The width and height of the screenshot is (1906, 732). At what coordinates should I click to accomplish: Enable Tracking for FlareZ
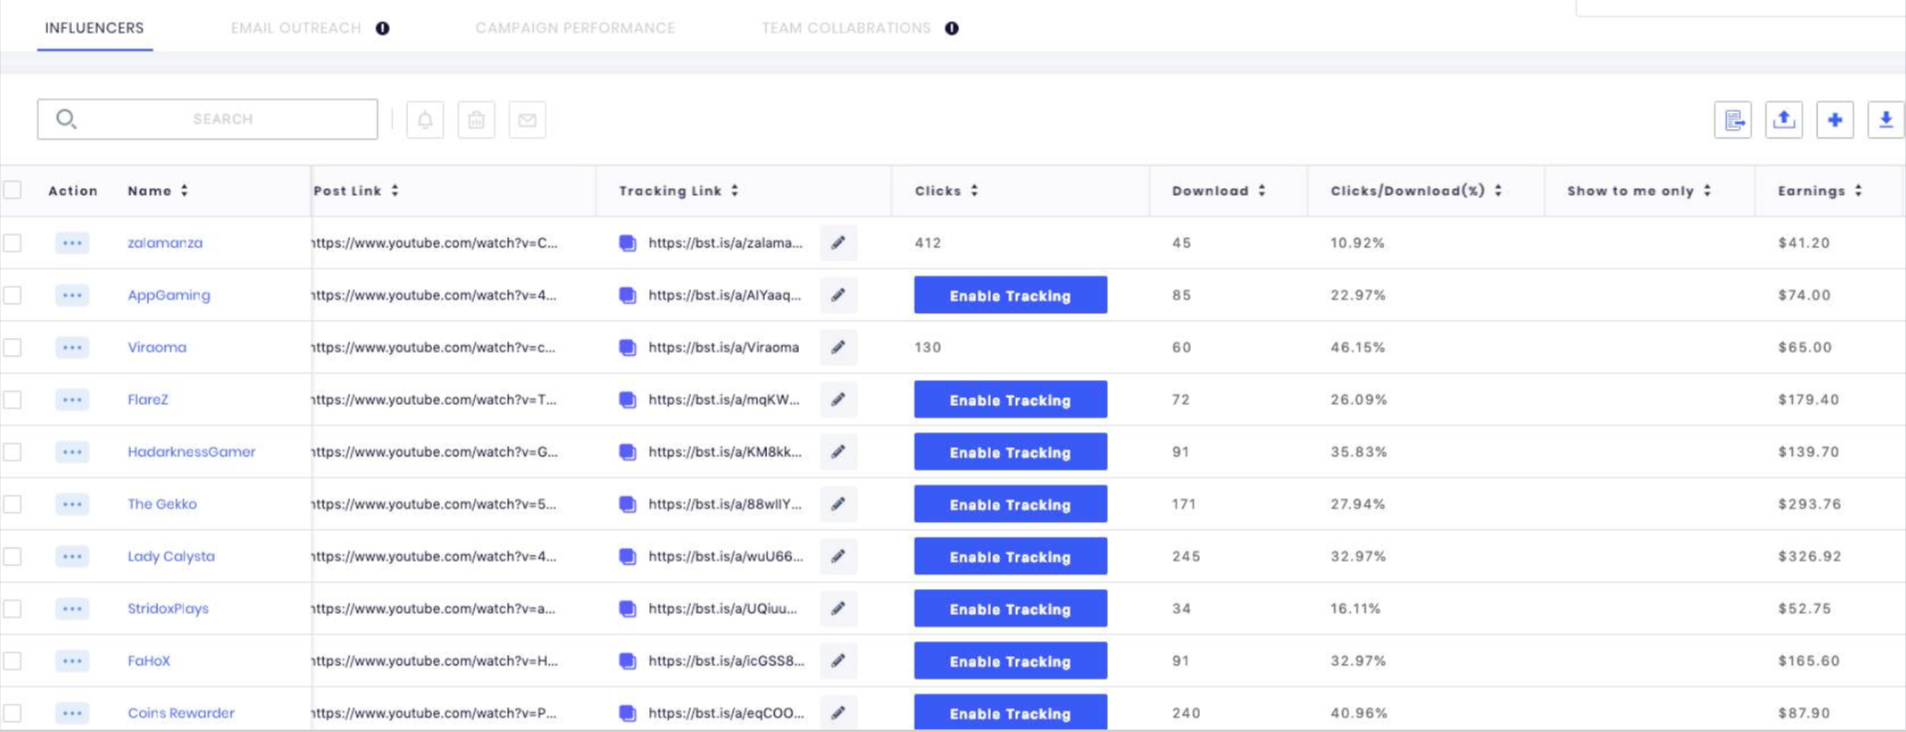click(x=1010, y=400)
